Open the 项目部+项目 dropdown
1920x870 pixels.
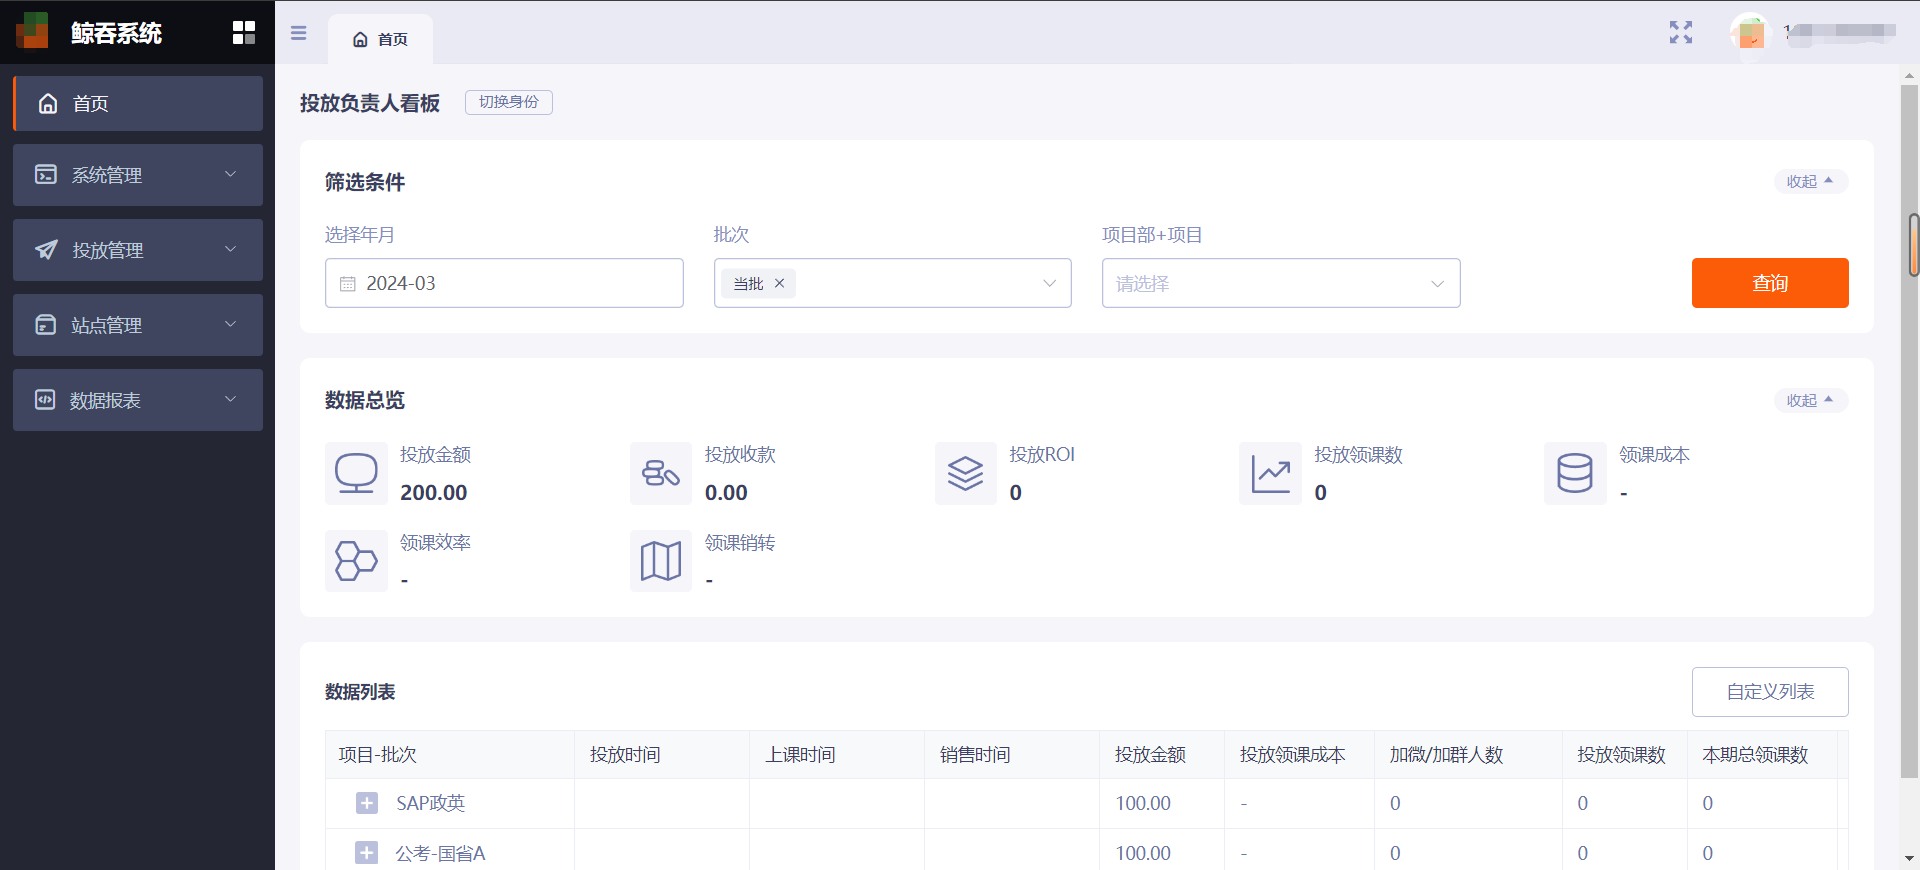[x=1281, y=283]
